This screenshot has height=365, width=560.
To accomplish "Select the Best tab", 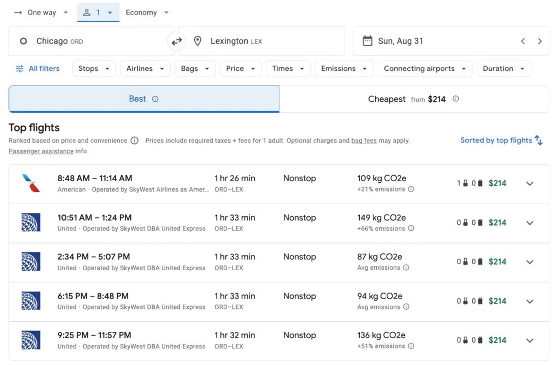I will 144,99.
